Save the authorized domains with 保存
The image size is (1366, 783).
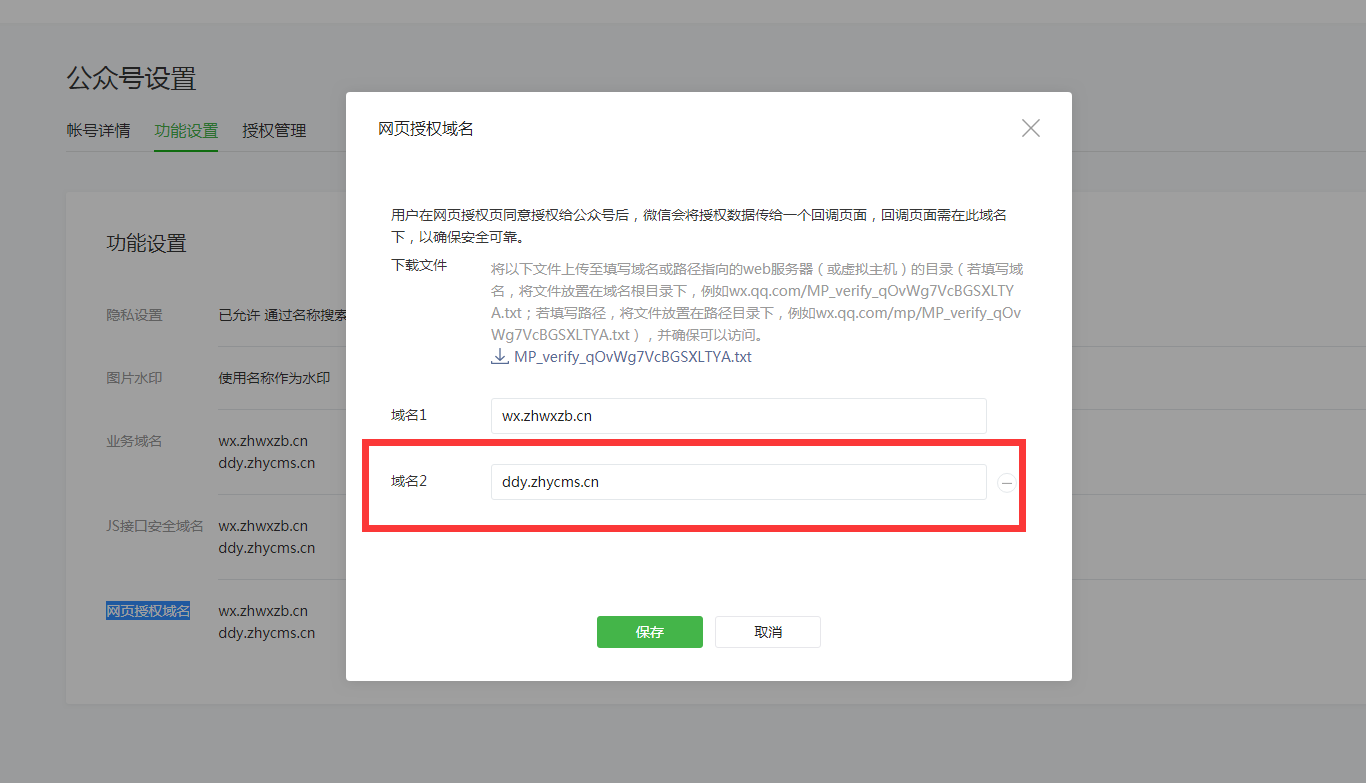tap(650, 632)
